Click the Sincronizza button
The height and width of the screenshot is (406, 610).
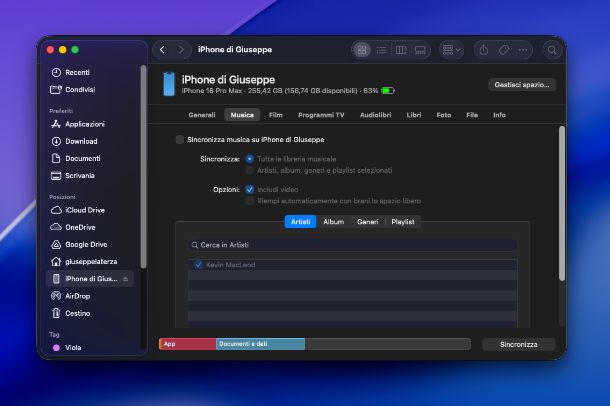[518, 344]
